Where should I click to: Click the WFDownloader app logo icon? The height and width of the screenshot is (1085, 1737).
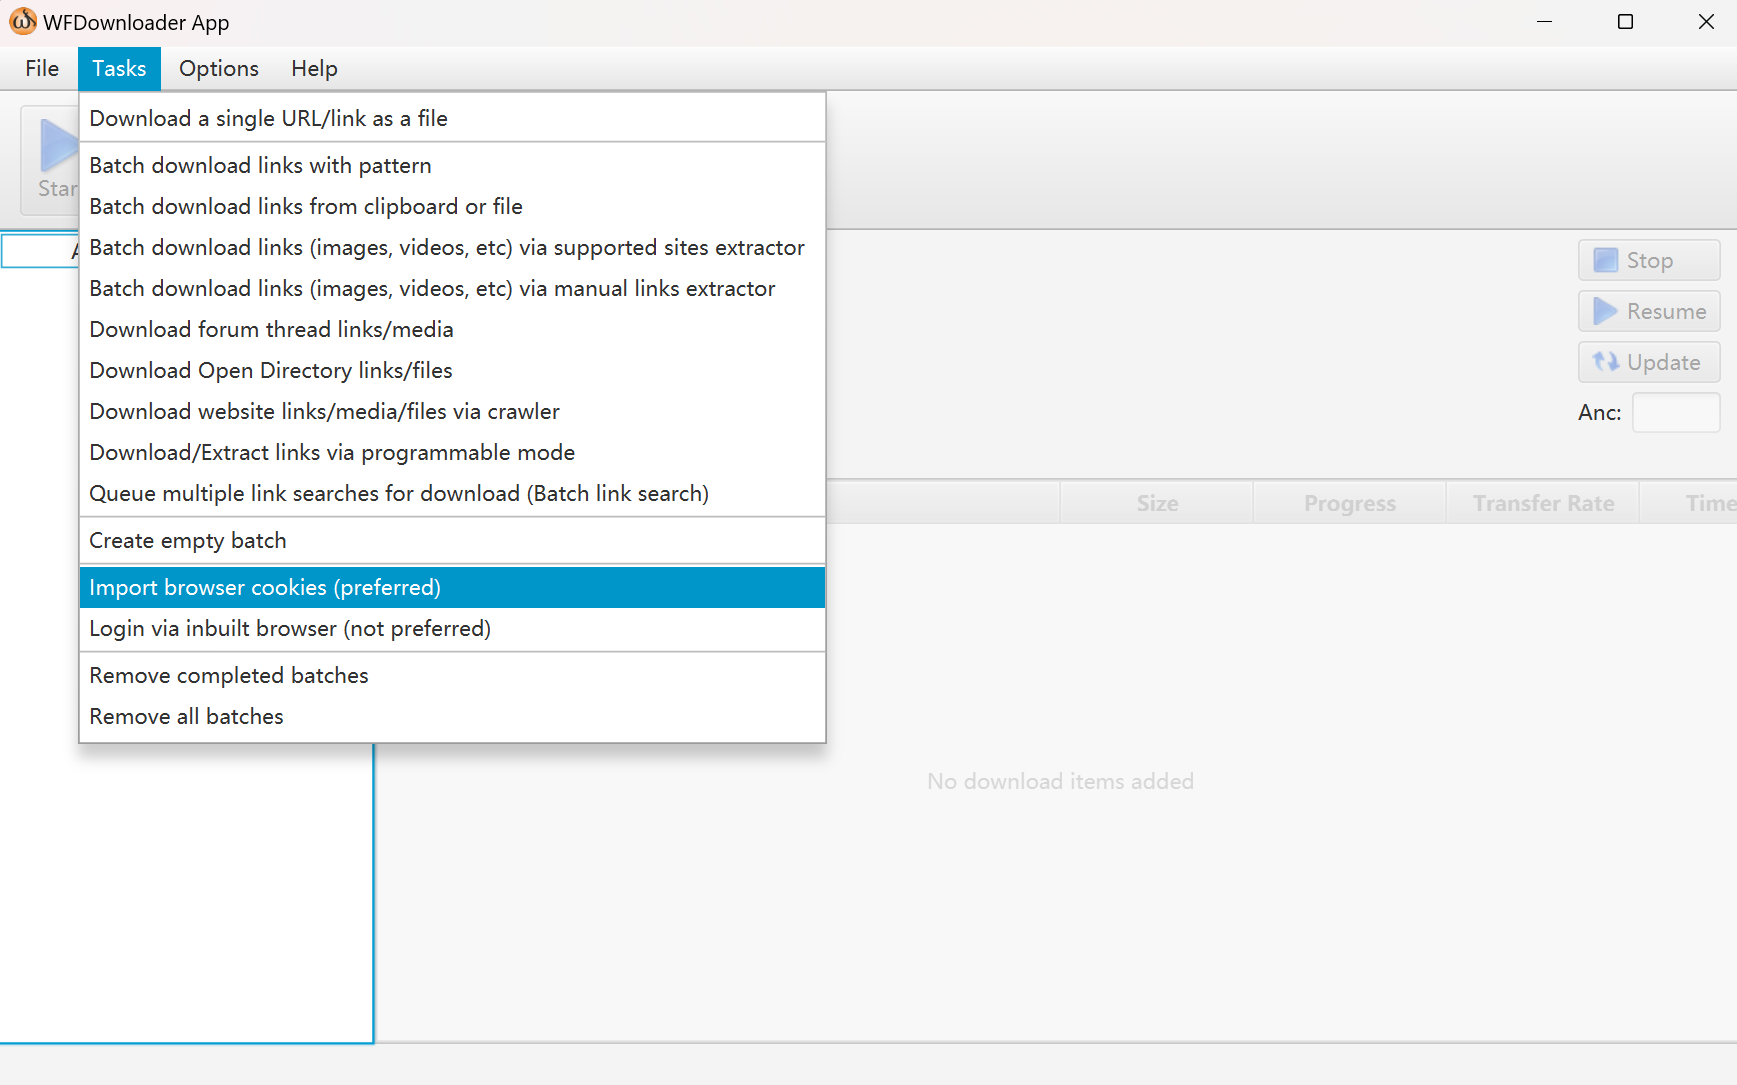point(23,22)
